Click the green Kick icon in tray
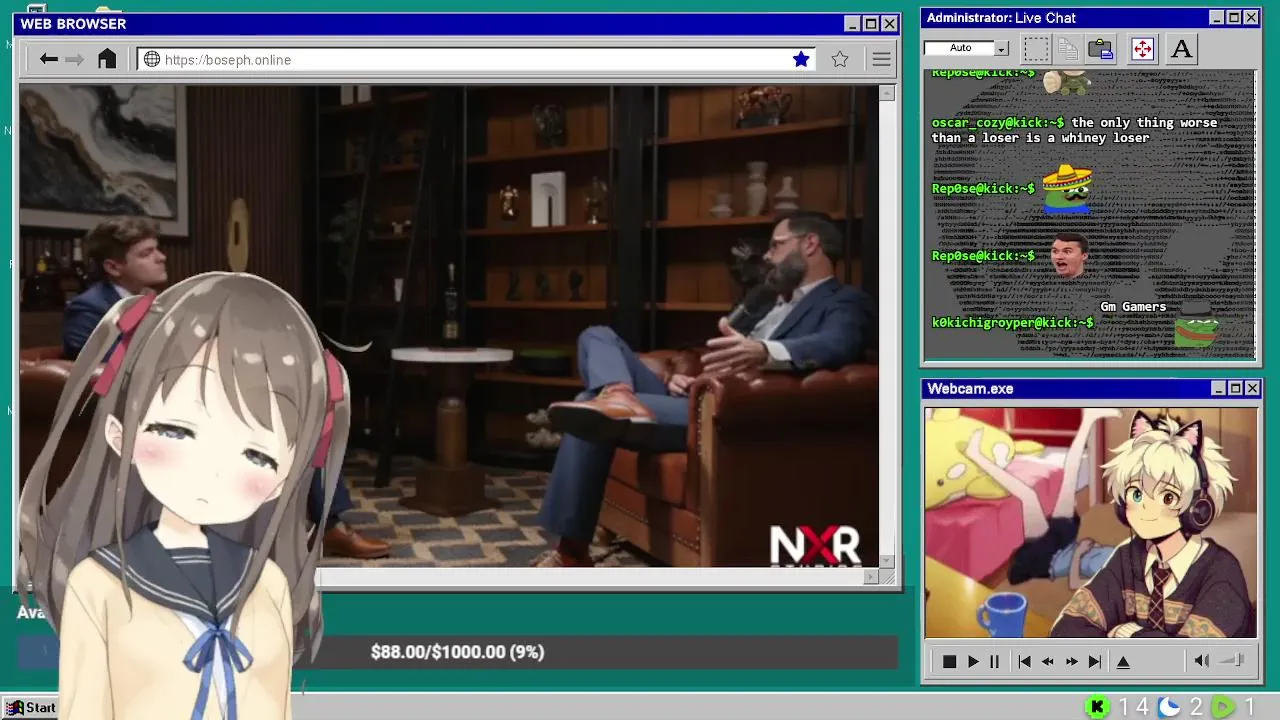This screenshot has width=1280, height=720. pos(1098,707)
